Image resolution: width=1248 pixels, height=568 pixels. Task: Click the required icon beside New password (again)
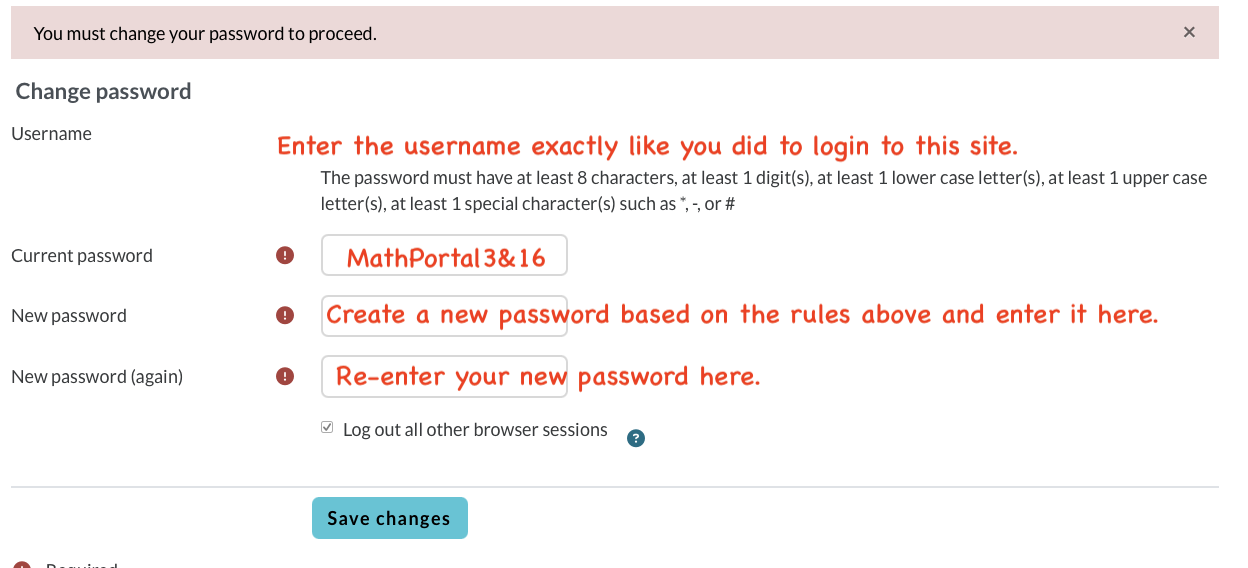click(285, 377)
